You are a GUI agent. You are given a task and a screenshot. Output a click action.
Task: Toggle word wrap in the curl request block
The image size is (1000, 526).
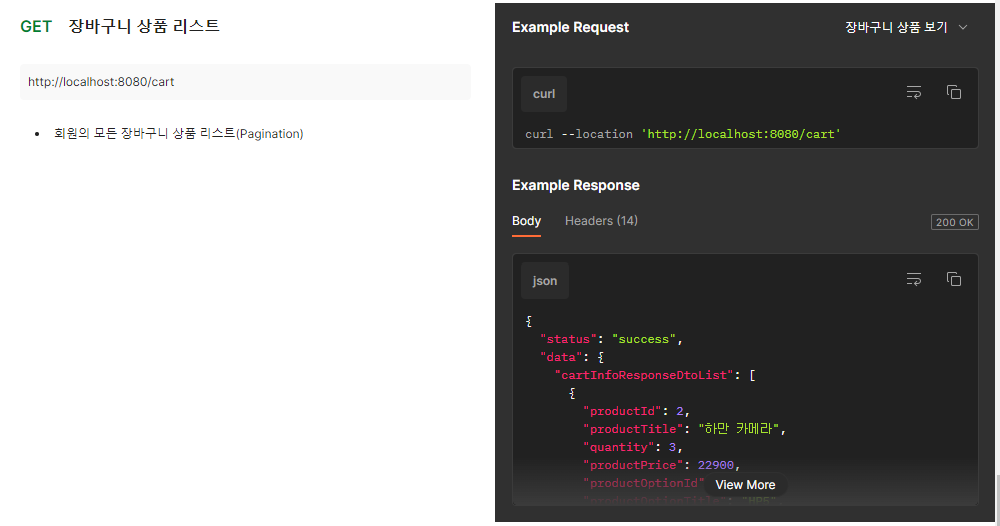coord(914,92)
